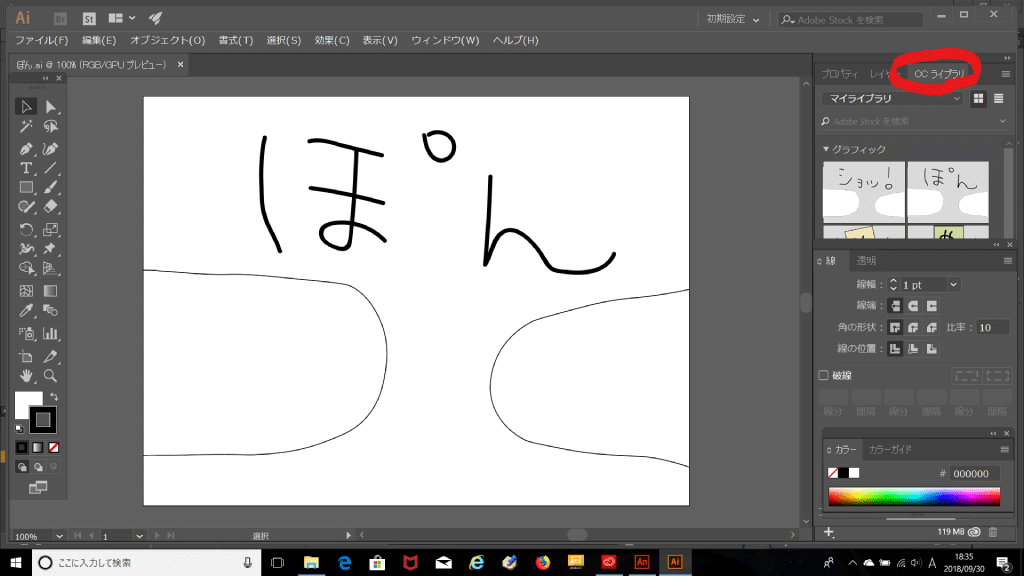Collapse the グラフィック section

point(826,149)
